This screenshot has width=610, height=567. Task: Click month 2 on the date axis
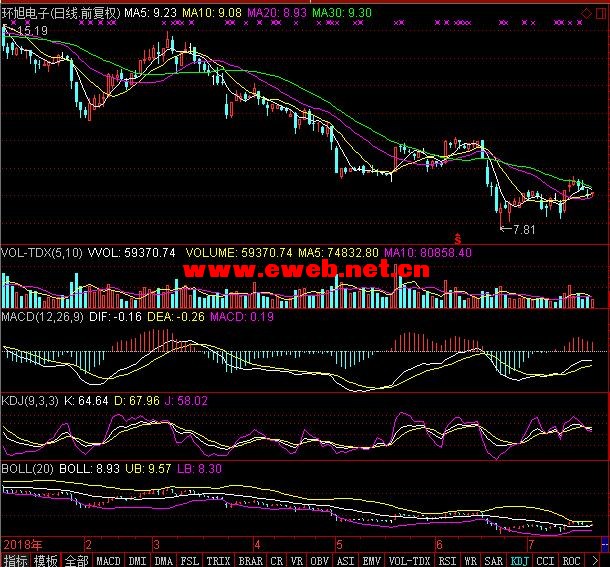click(88, 544)
